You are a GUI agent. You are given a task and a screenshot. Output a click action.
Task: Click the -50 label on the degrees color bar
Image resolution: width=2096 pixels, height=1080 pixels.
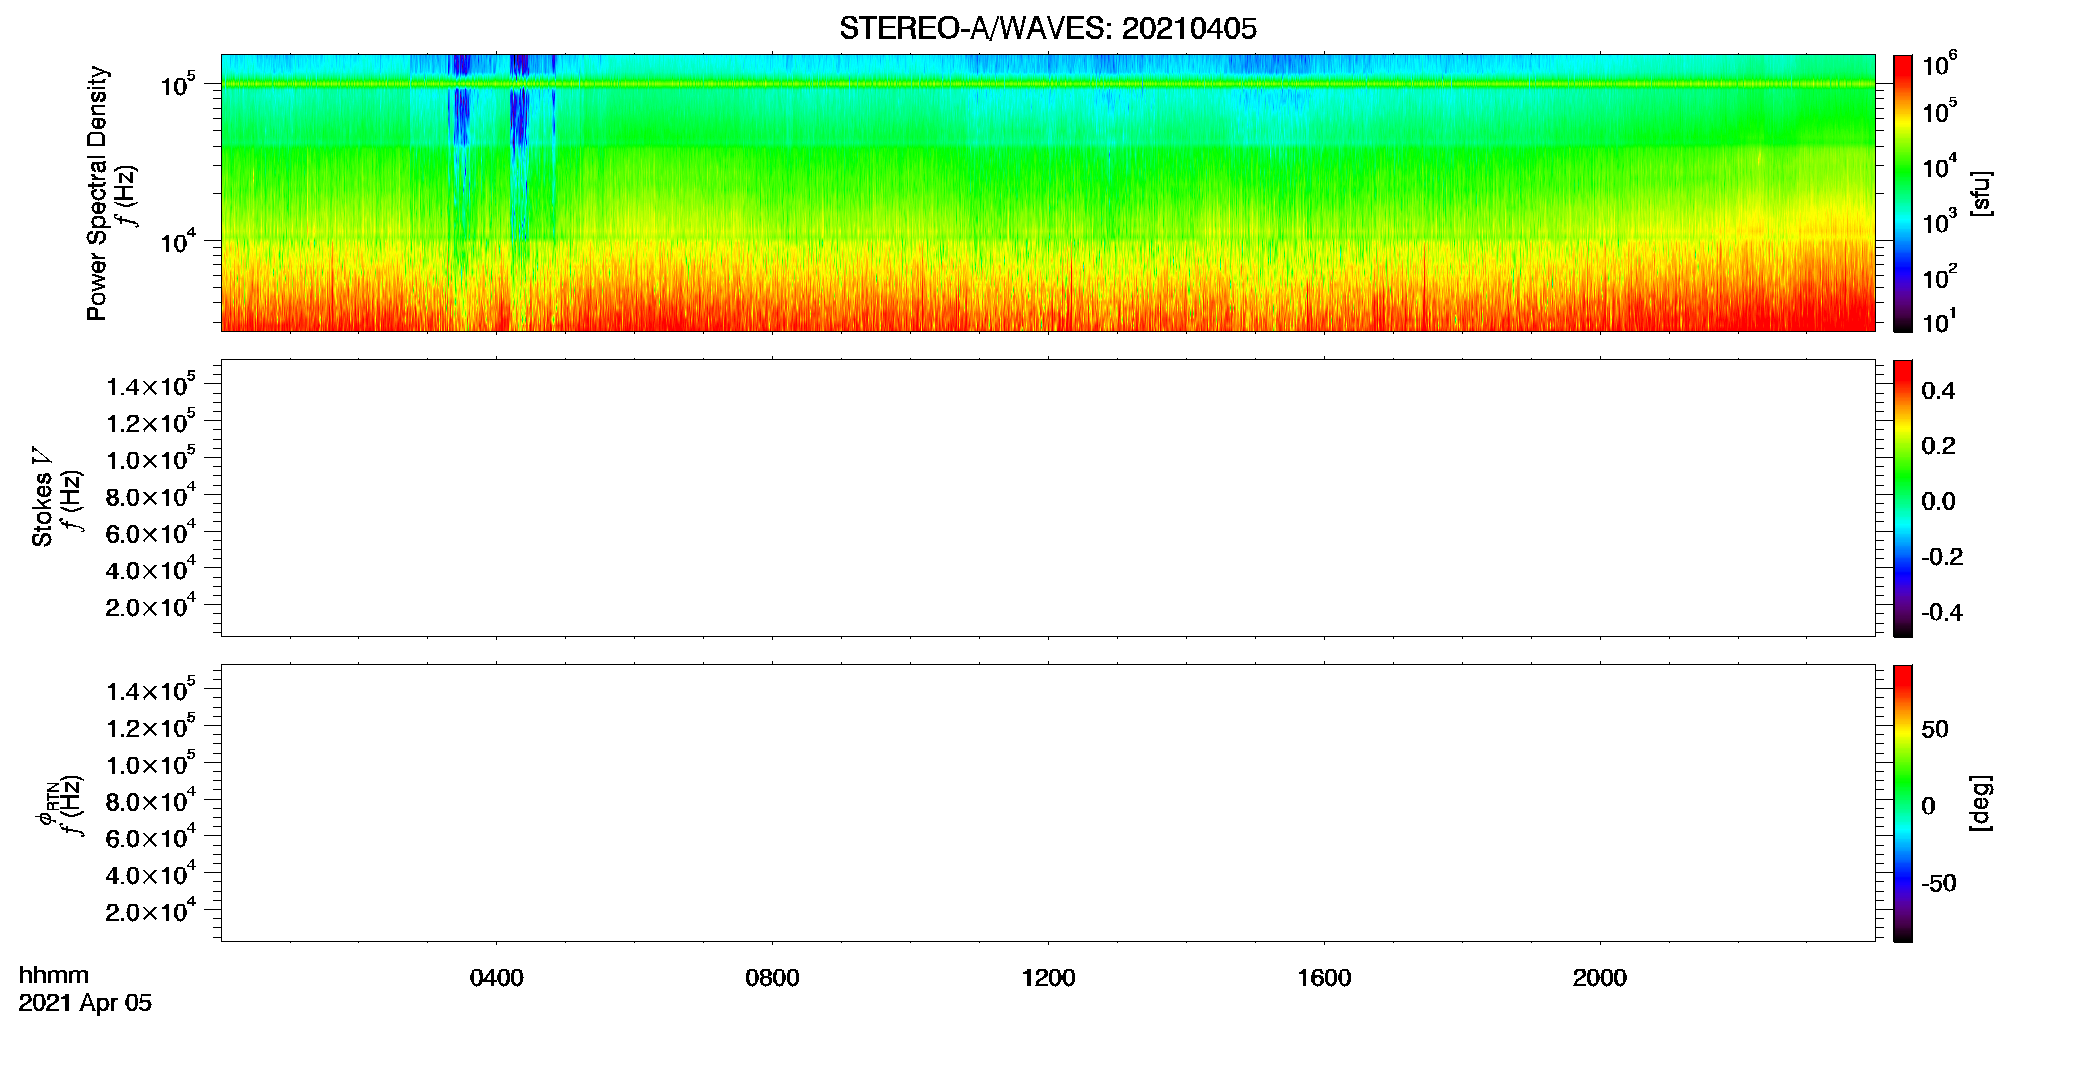[1938, 883]
